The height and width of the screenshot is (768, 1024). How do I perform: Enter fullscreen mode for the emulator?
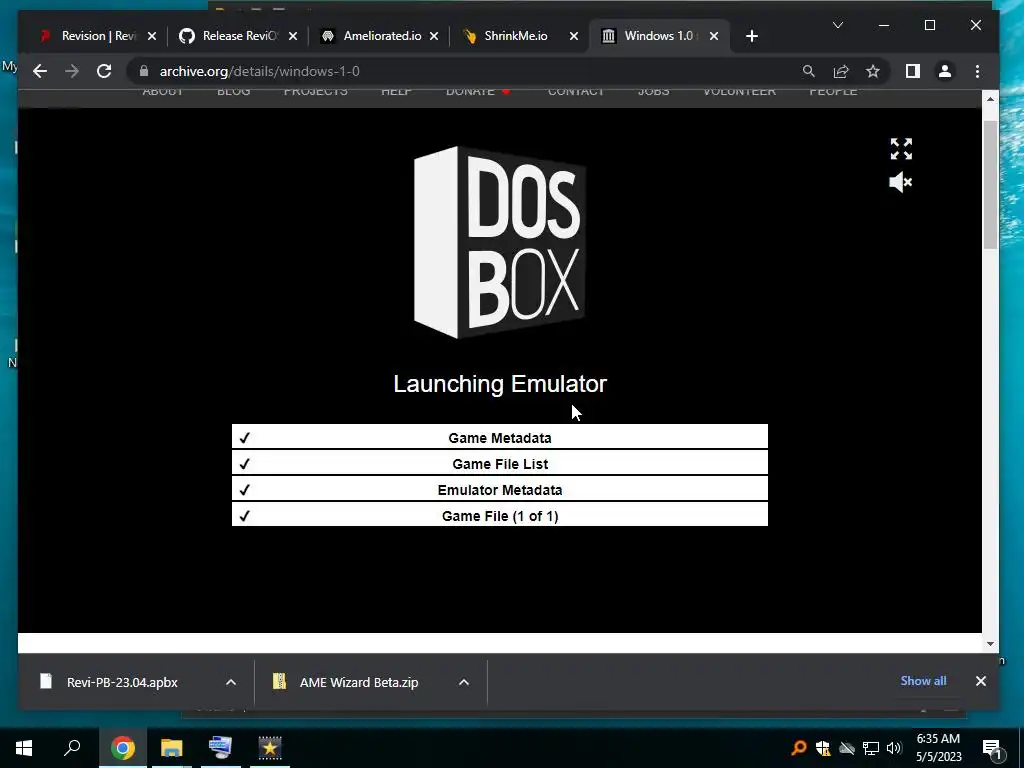click(x=901, y=149)
